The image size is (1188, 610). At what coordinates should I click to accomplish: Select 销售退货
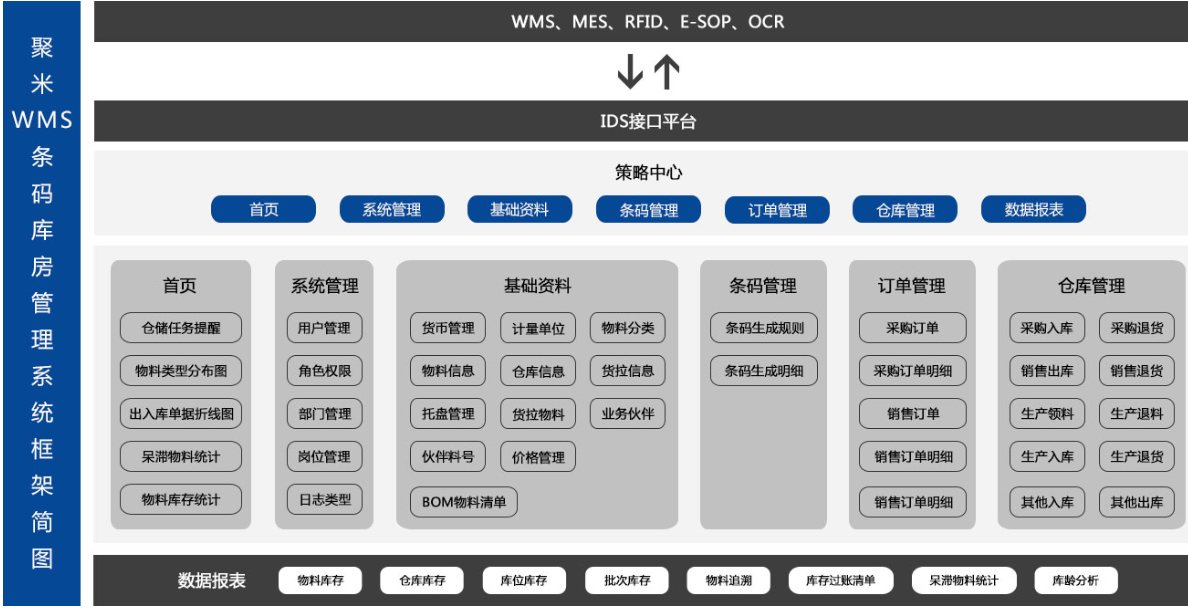[x=1136, y=371]
